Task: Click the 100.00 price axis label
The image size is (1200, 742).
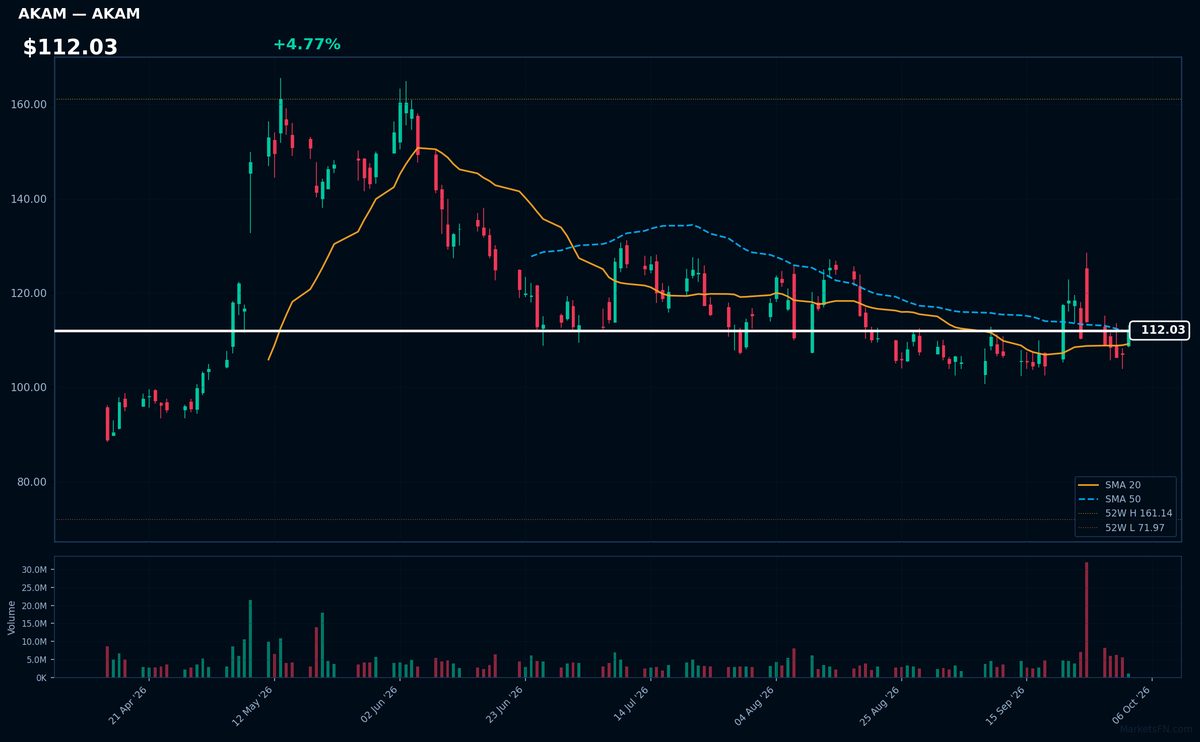Action: tap(29, 387)
